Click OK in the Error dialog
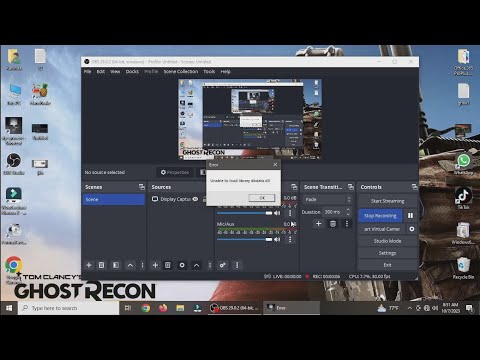 [x=262, y=198]
